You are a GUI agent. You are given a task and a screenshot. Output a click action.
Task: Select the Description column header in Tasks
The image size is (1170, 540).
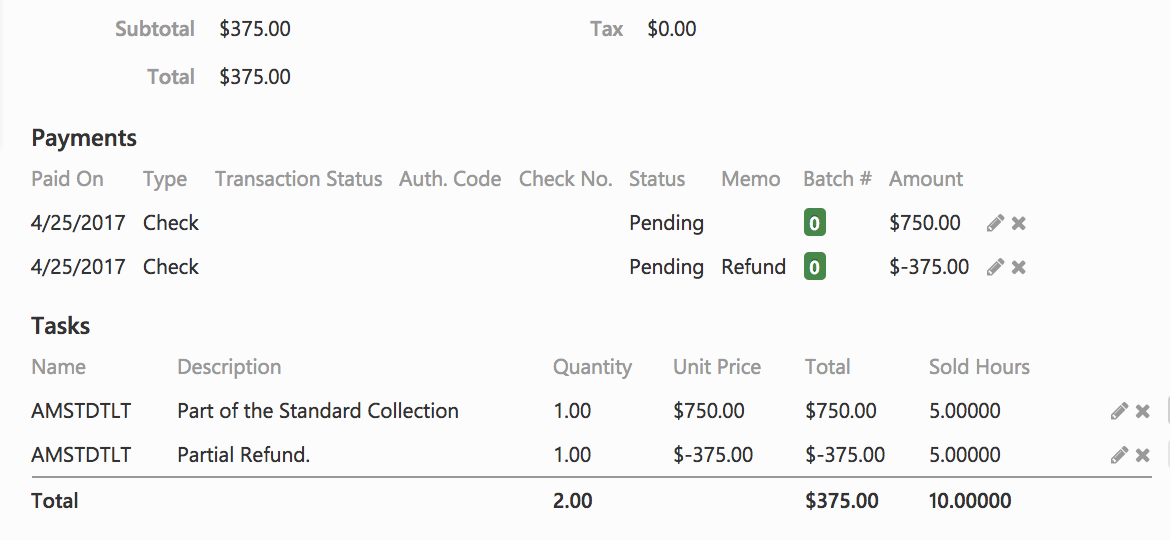click(229, 367)
